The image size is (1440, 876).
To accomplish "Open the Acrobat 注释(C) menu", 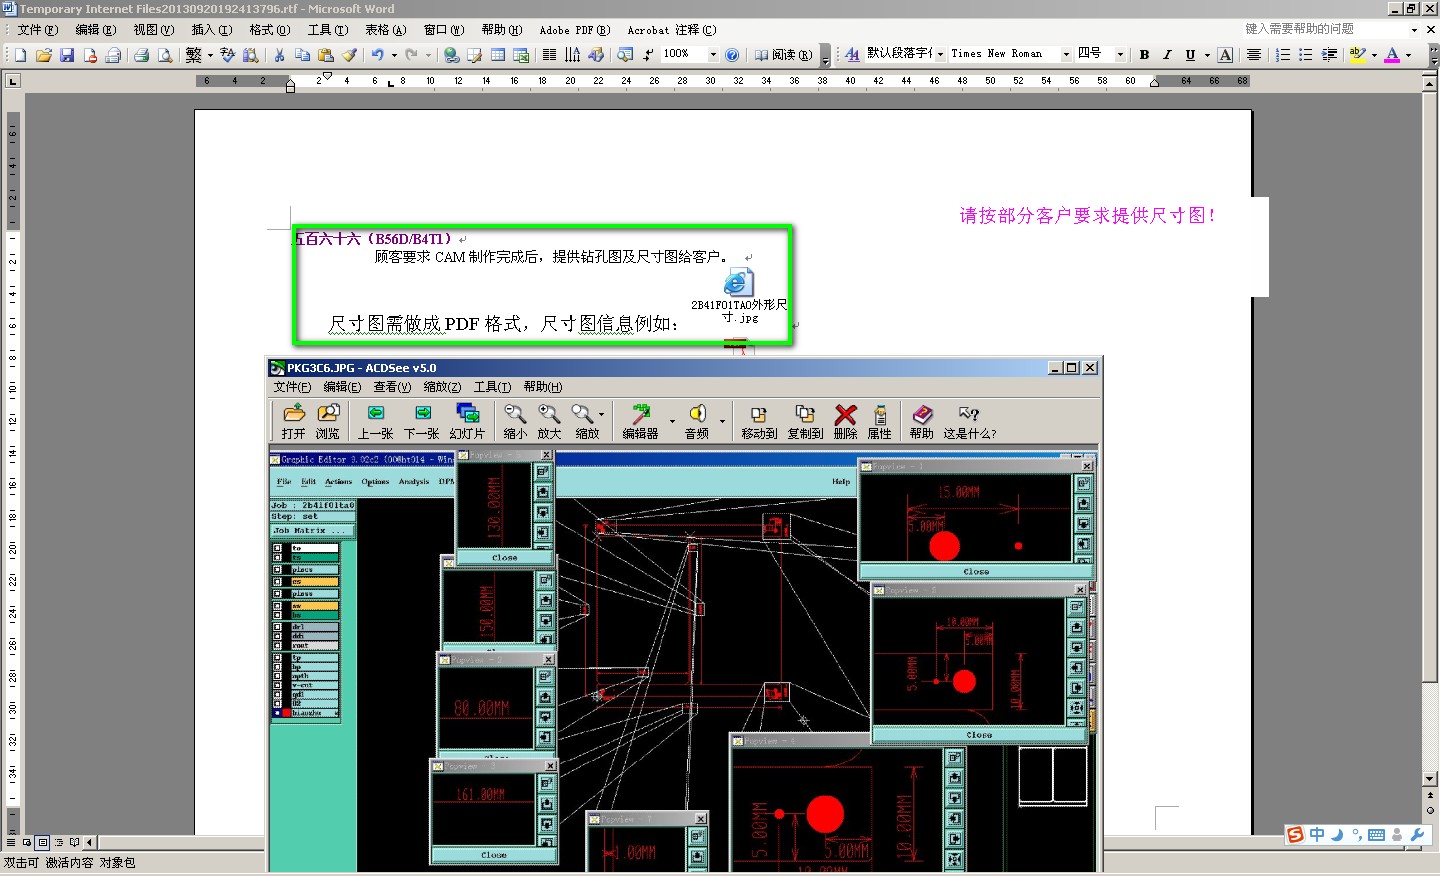I will [672, 30].
